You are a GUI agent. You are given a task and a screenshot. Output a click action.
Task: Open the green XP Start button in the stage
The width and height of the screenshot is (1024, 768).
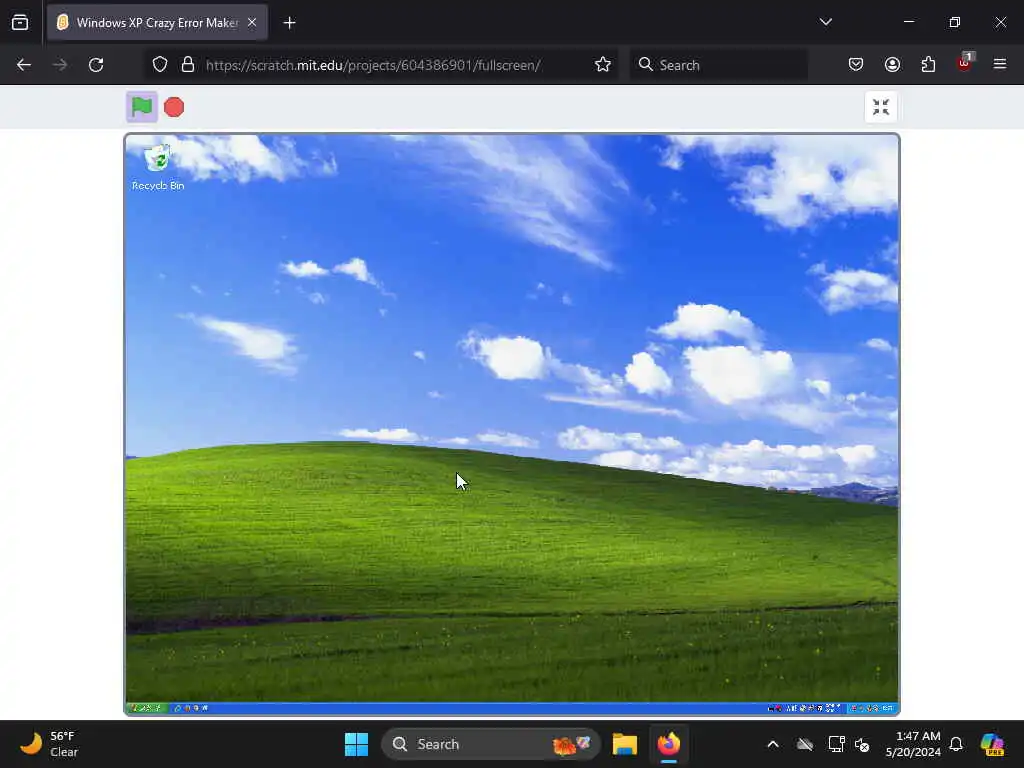[148, 708]
